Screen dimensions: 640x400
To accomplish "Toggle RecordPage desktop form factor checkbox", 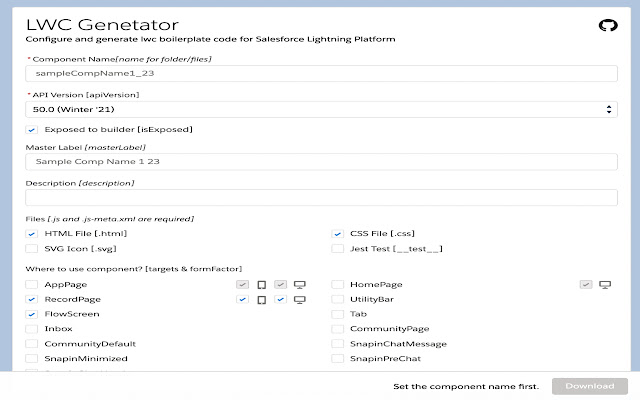I will click(280, 300).
